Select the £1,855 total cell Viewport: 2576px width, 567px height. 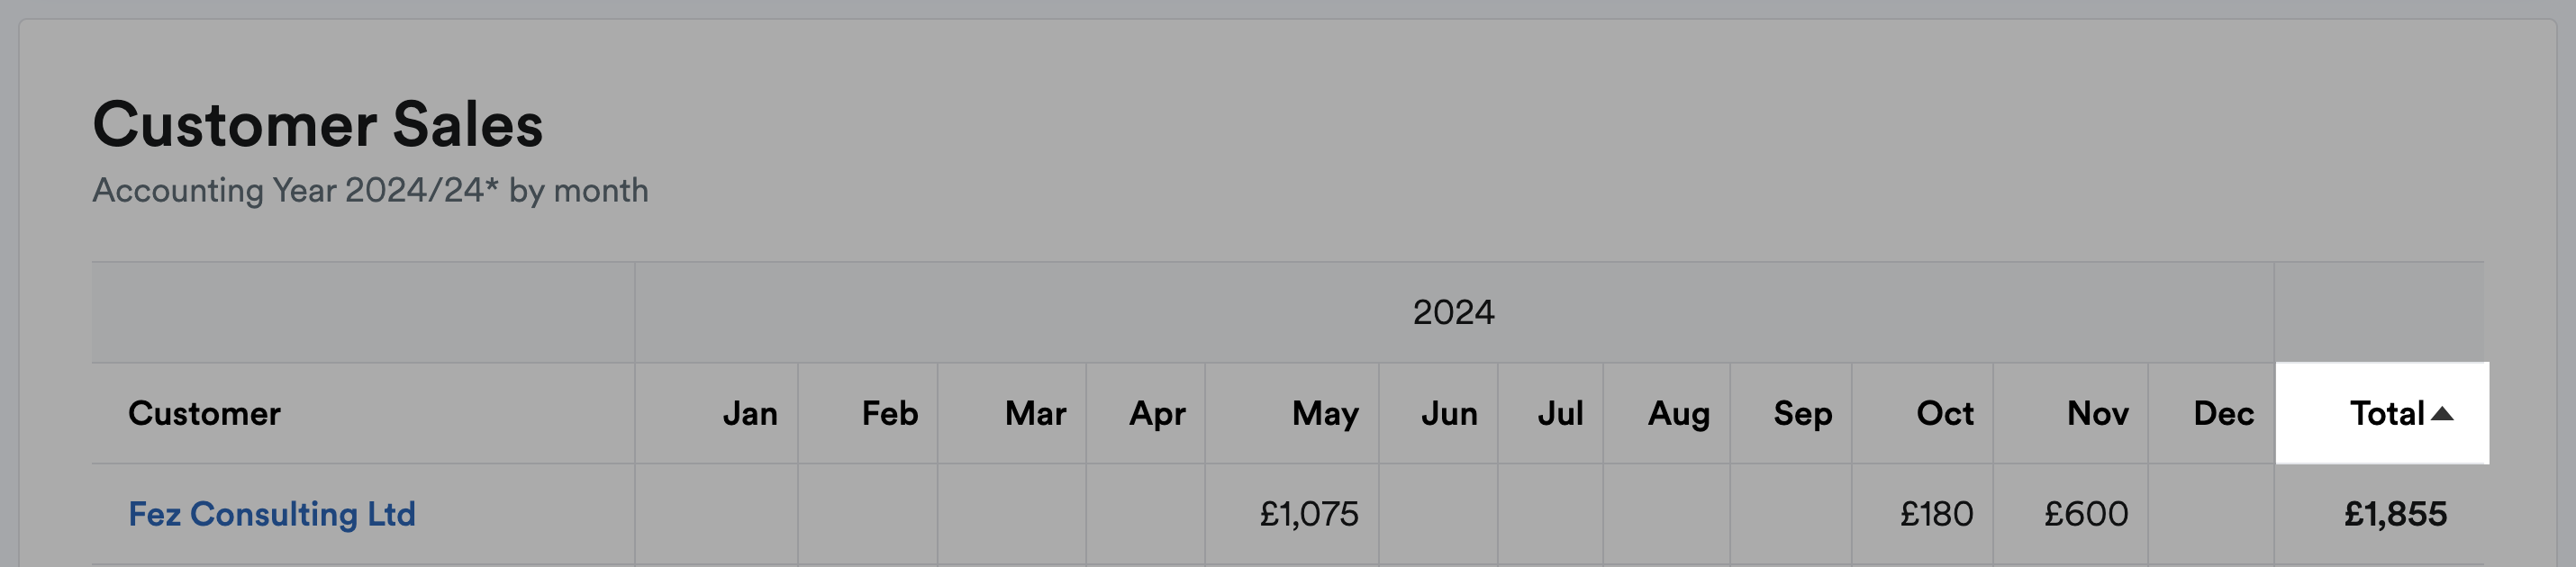[2396, 514]
